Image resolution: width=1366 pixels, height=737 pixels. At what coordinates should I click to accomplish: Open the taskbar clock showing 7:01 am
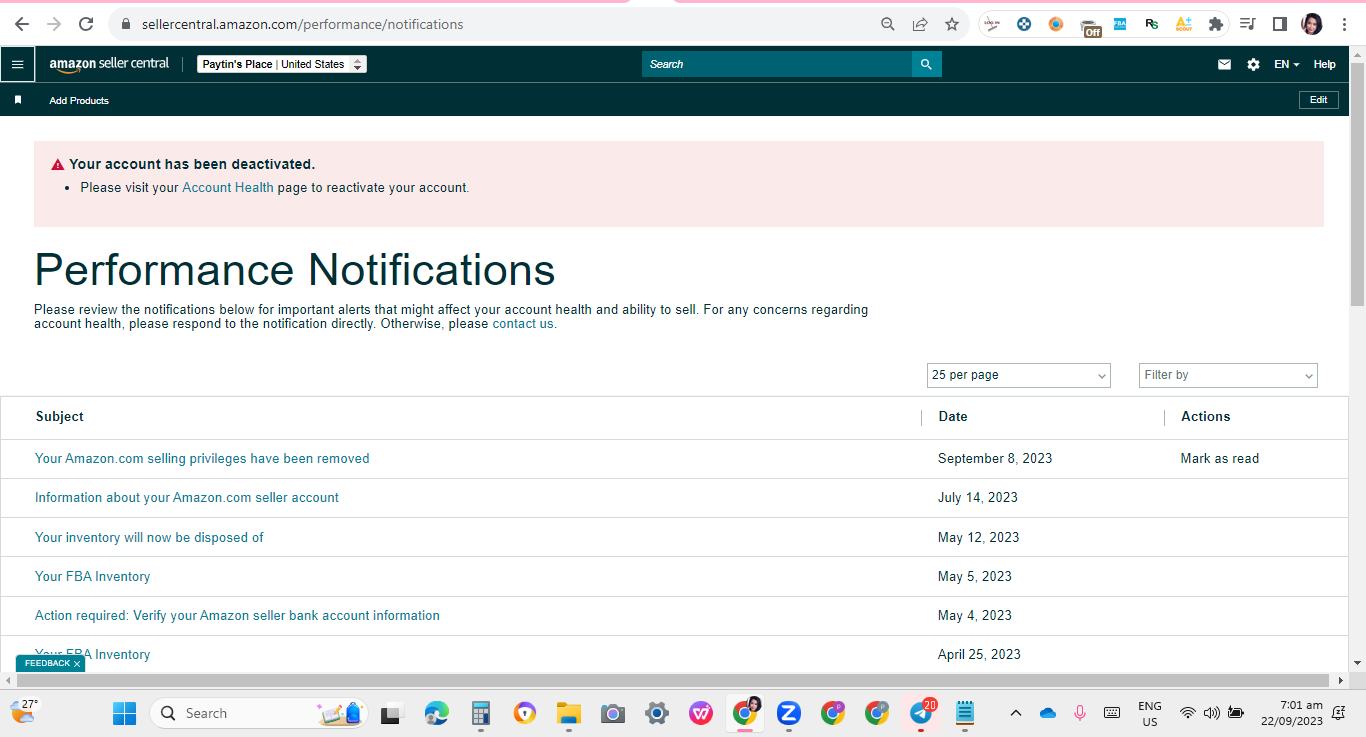pyautogui.click(x=1292, y=713)
